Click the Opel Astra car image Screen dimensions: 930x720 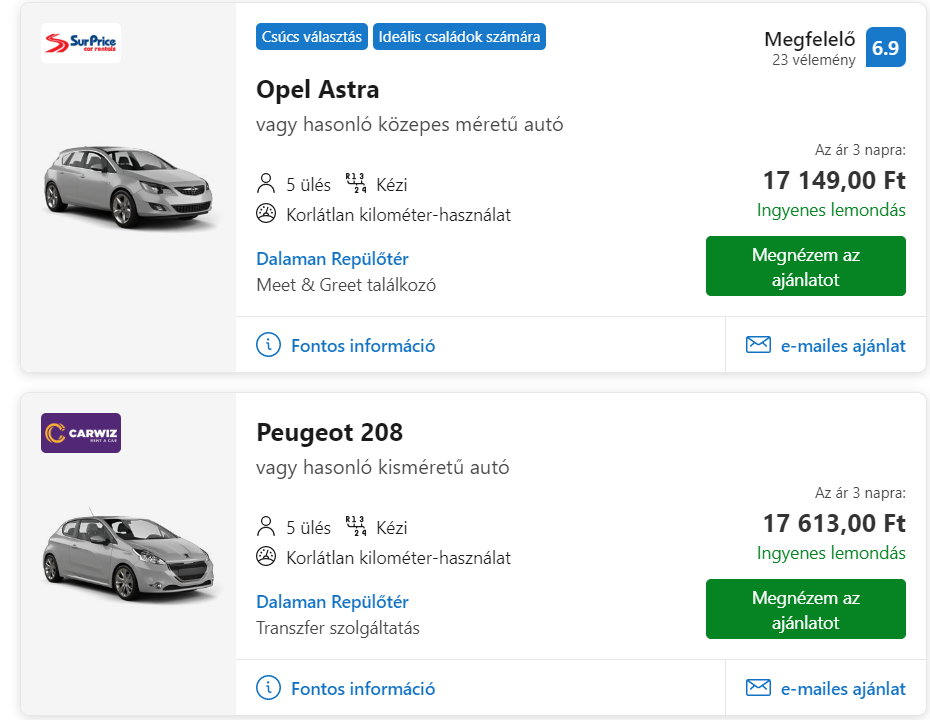pos(128,187)
